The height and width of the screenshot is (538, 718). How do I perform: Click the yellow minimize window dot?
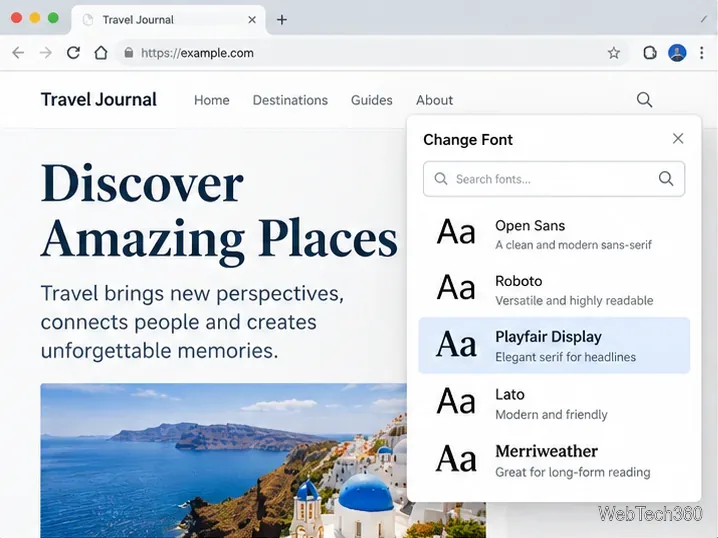(x=35, y=18)
